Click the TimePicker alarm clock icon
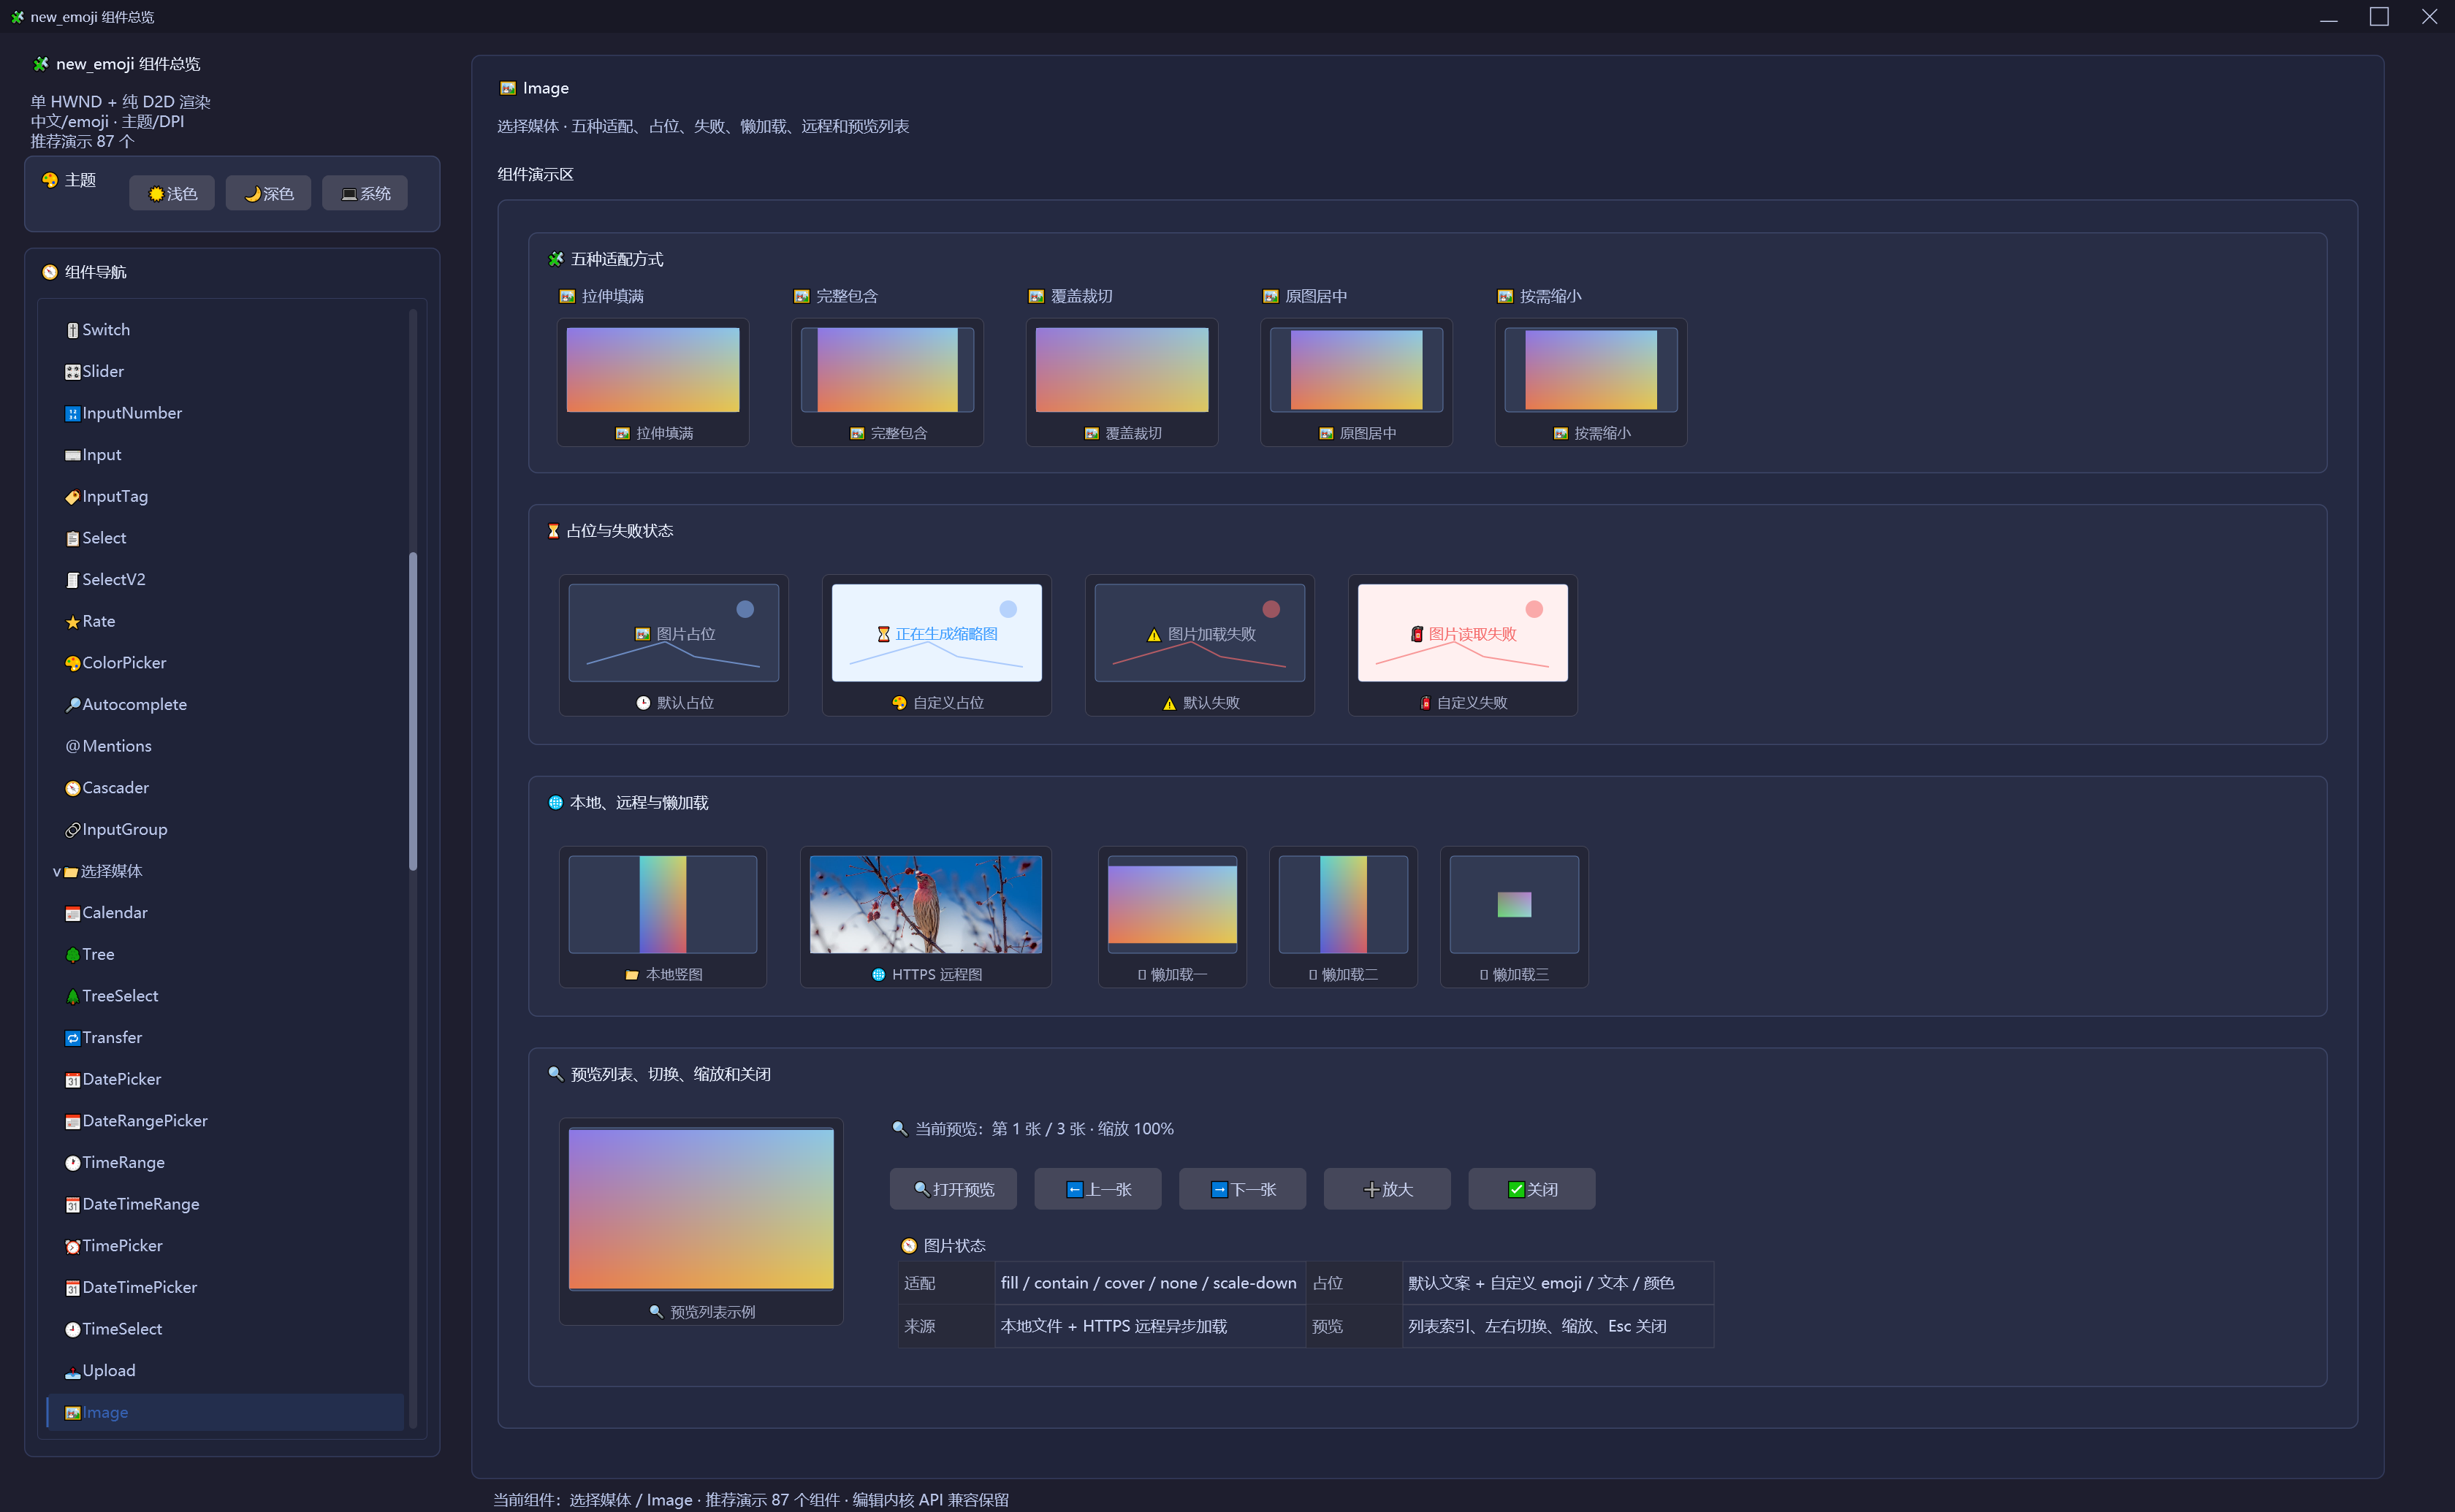This screenshot has height=1512, width=2455. point(72,1246)
